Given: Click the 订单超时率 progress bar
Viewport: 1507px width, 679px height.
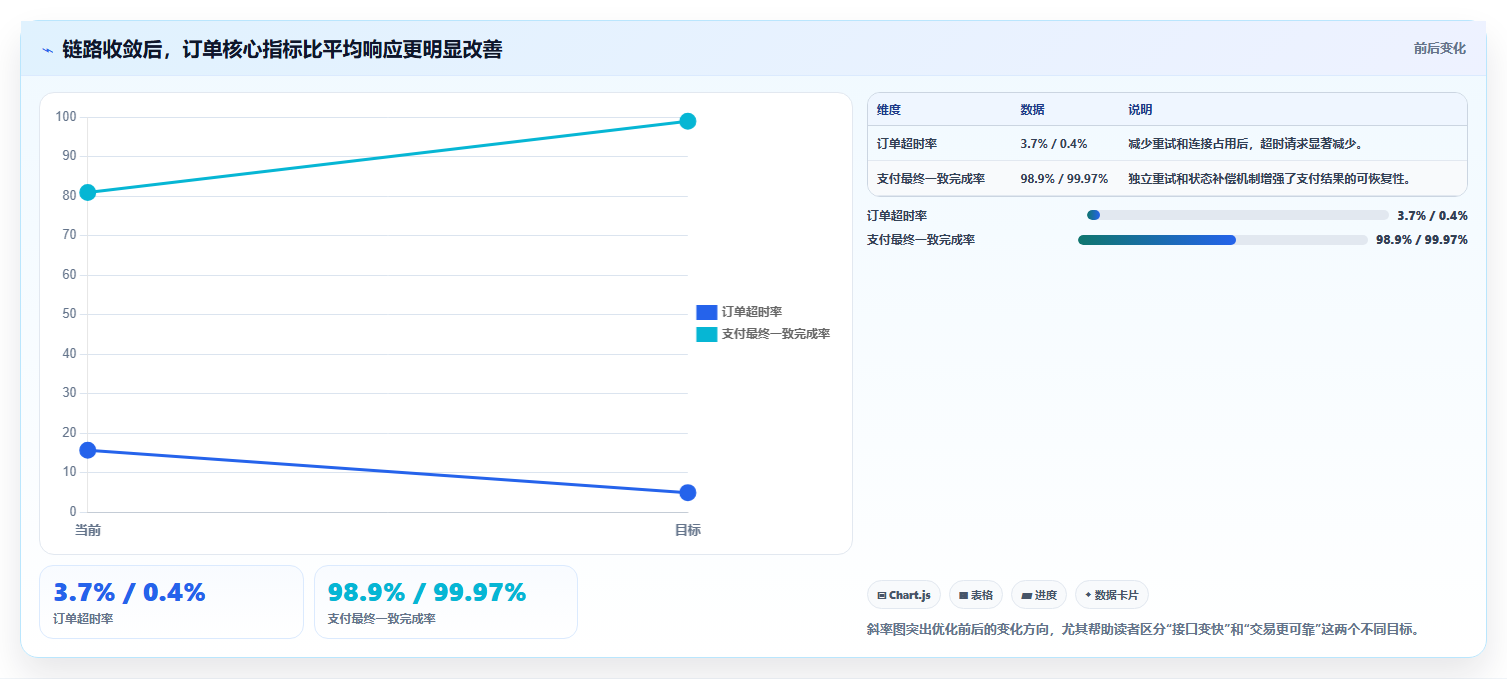Looking at the screenshot, I should 1238,215.
